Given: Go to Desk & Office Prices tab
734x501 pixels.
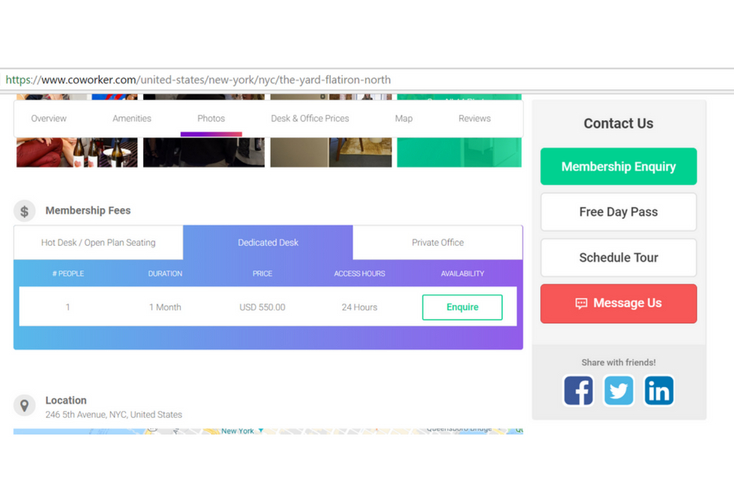Looking at the screenshot, I should [x=310, y=119].
